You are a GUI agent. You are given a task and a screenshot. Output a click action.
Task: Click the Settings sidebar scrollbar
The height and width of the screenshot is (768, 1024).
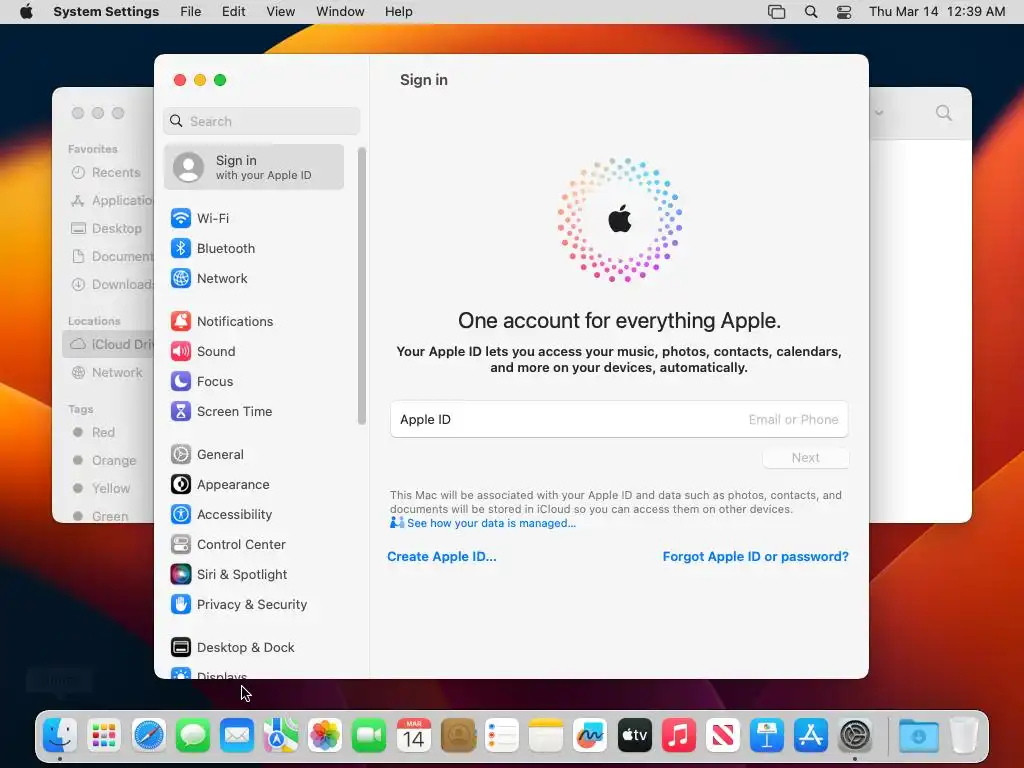362,286
